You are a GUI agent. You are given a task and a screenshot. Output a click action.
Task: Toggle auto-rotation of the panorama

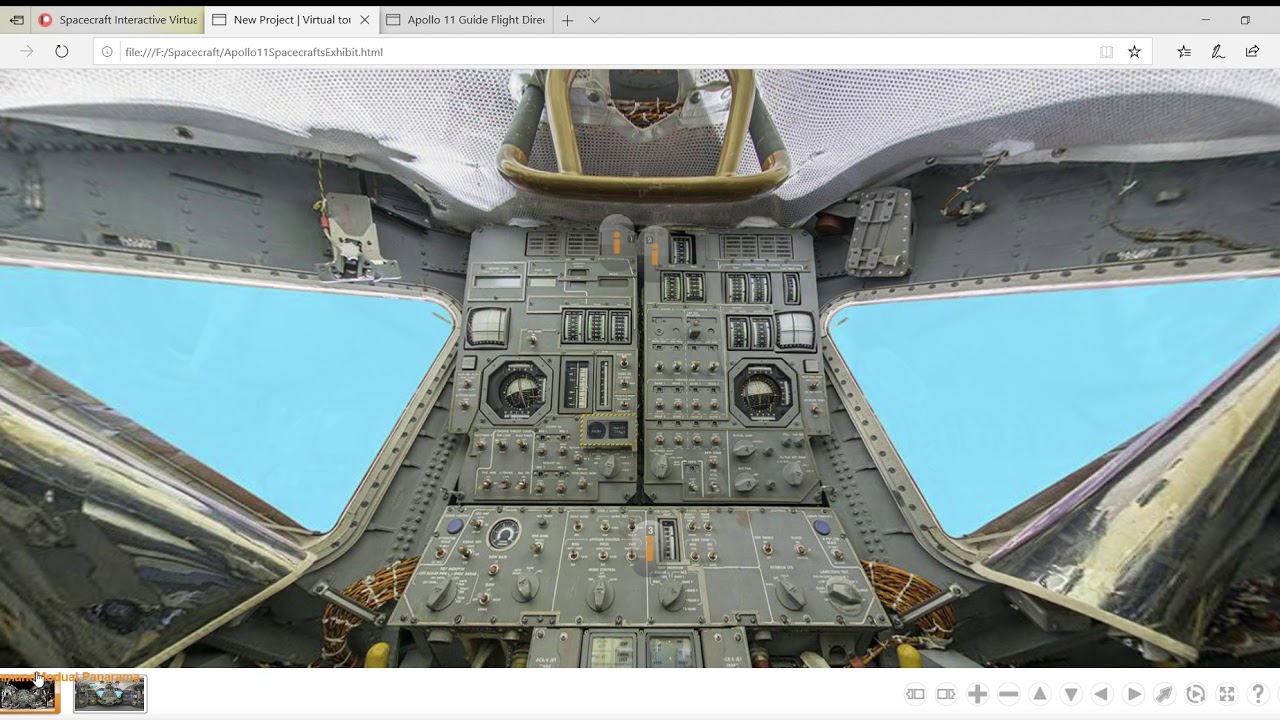pyautogui.click(x=1195, y=694)
